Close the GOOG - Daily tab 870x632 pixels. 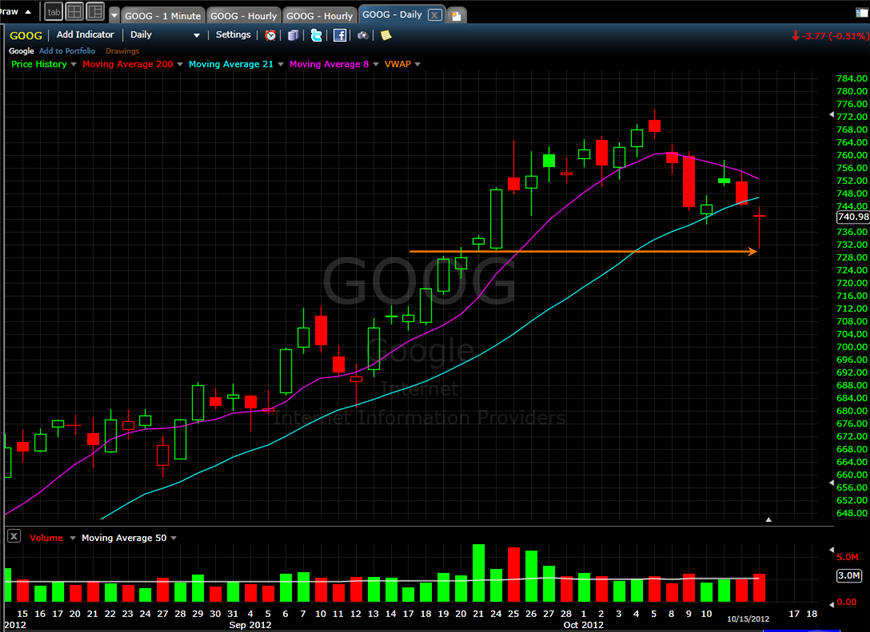pyautogui.click(x=435, y=15)
